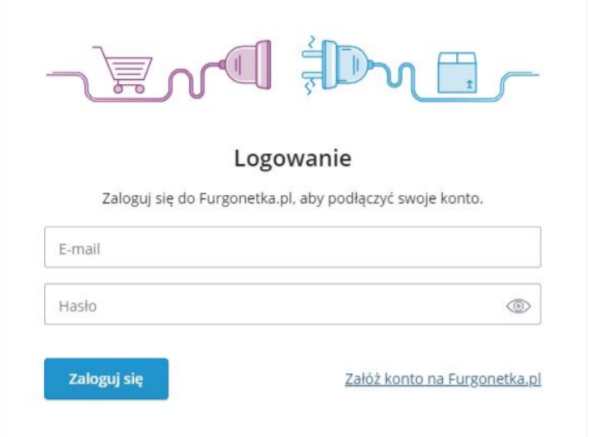The height and width of the screenshot is (437, 591).
Task: Show password using the eye icon
Action: [518, 306]
